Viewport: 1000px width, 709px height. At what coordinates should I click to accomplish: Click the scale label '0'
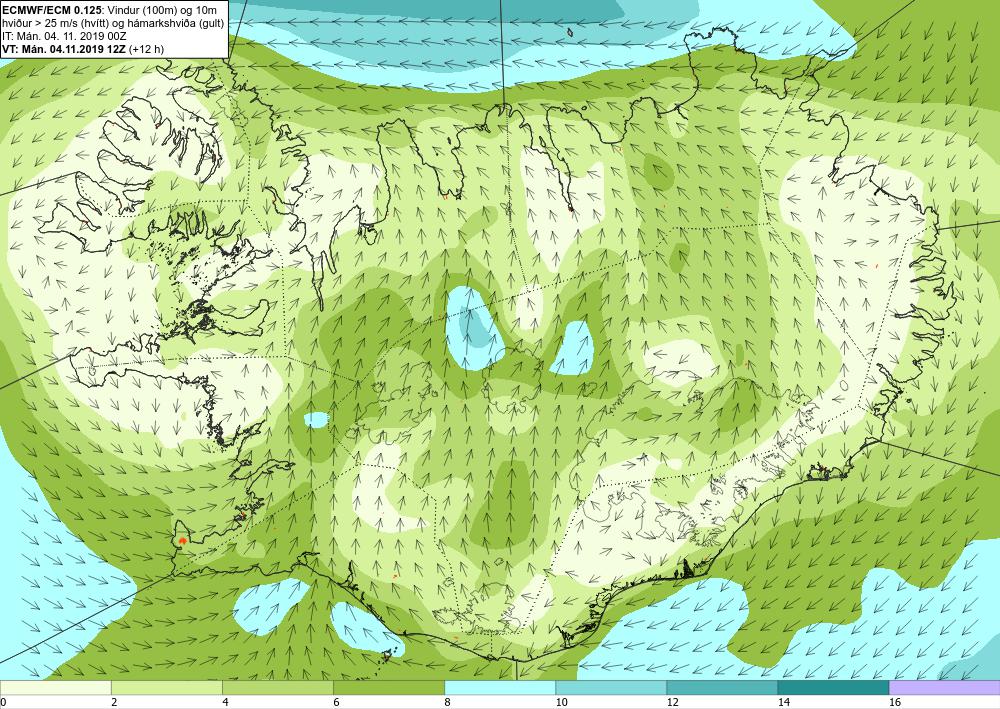pos(3,703)
